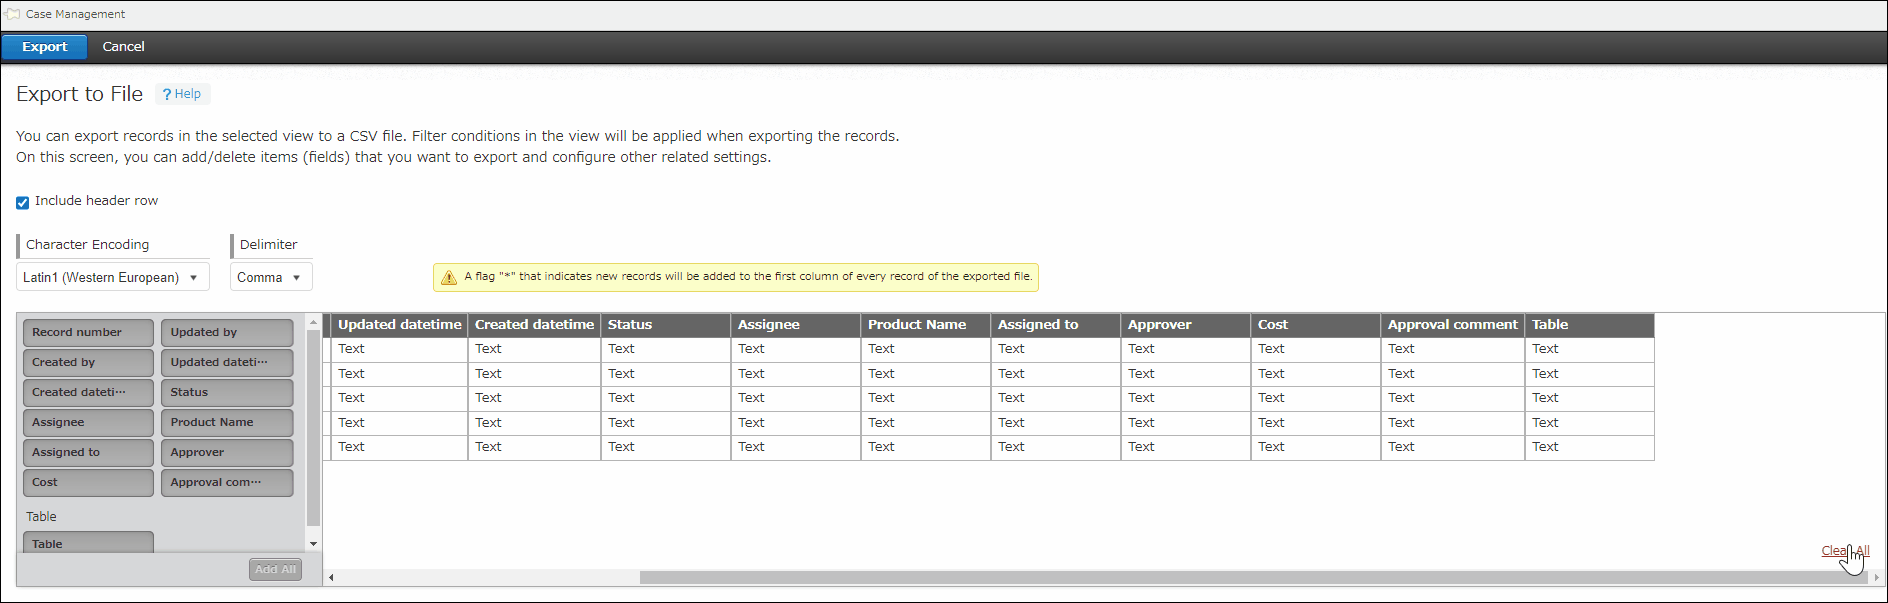Click right arrow of horizontal scrollbar

tap(1876, 577)
